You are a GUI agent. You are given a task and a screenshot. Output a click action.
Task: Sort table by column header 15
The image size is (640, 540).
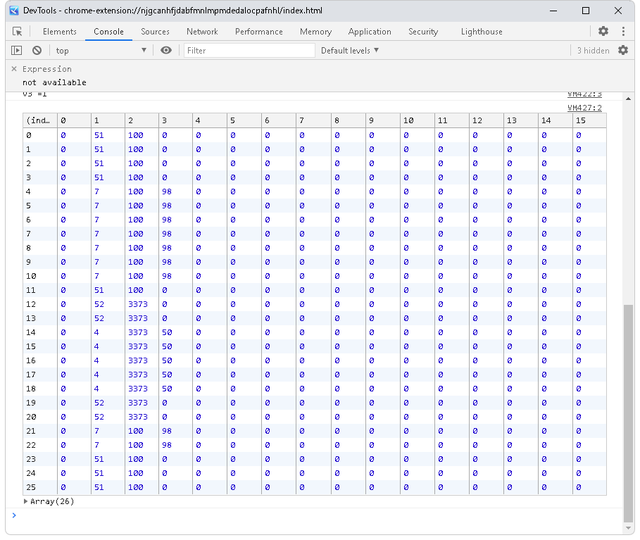[x=589, y=120]
